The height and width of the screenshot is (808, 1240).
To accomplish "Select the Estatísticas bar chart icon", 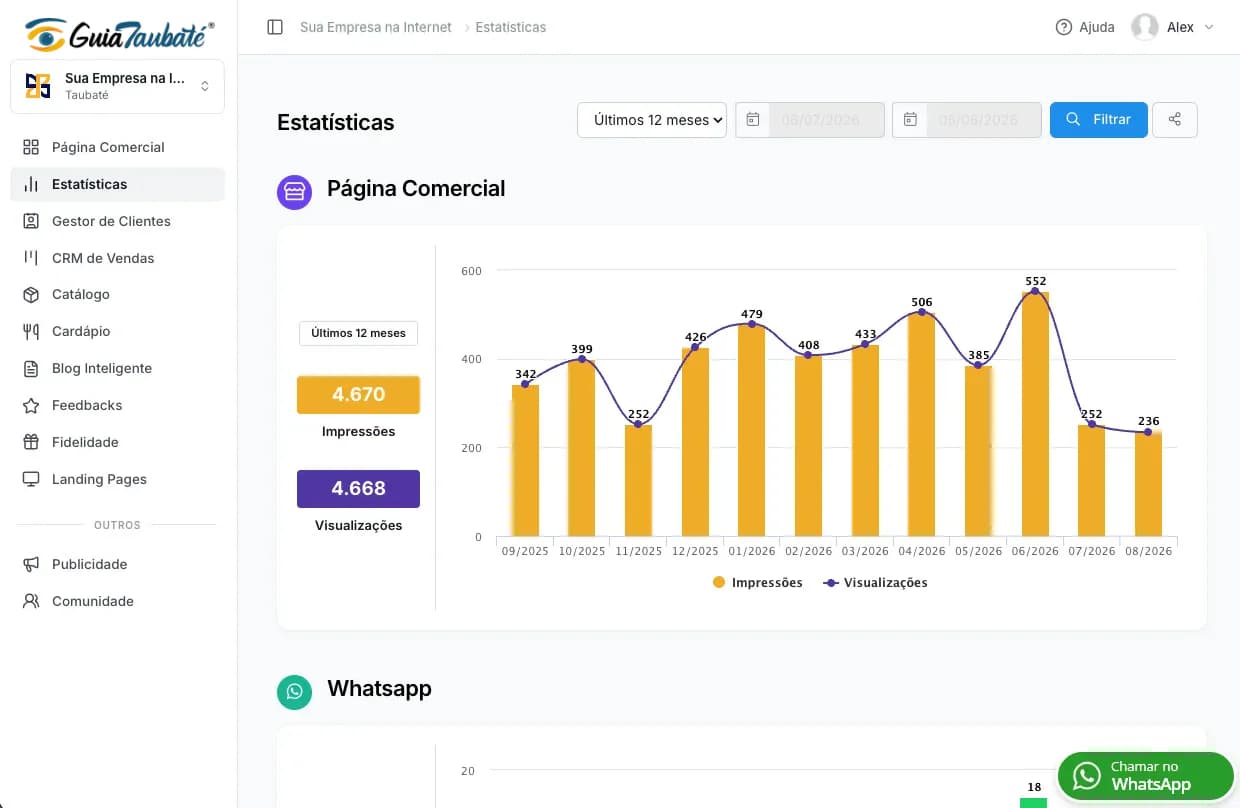I will tap(31, 184).
